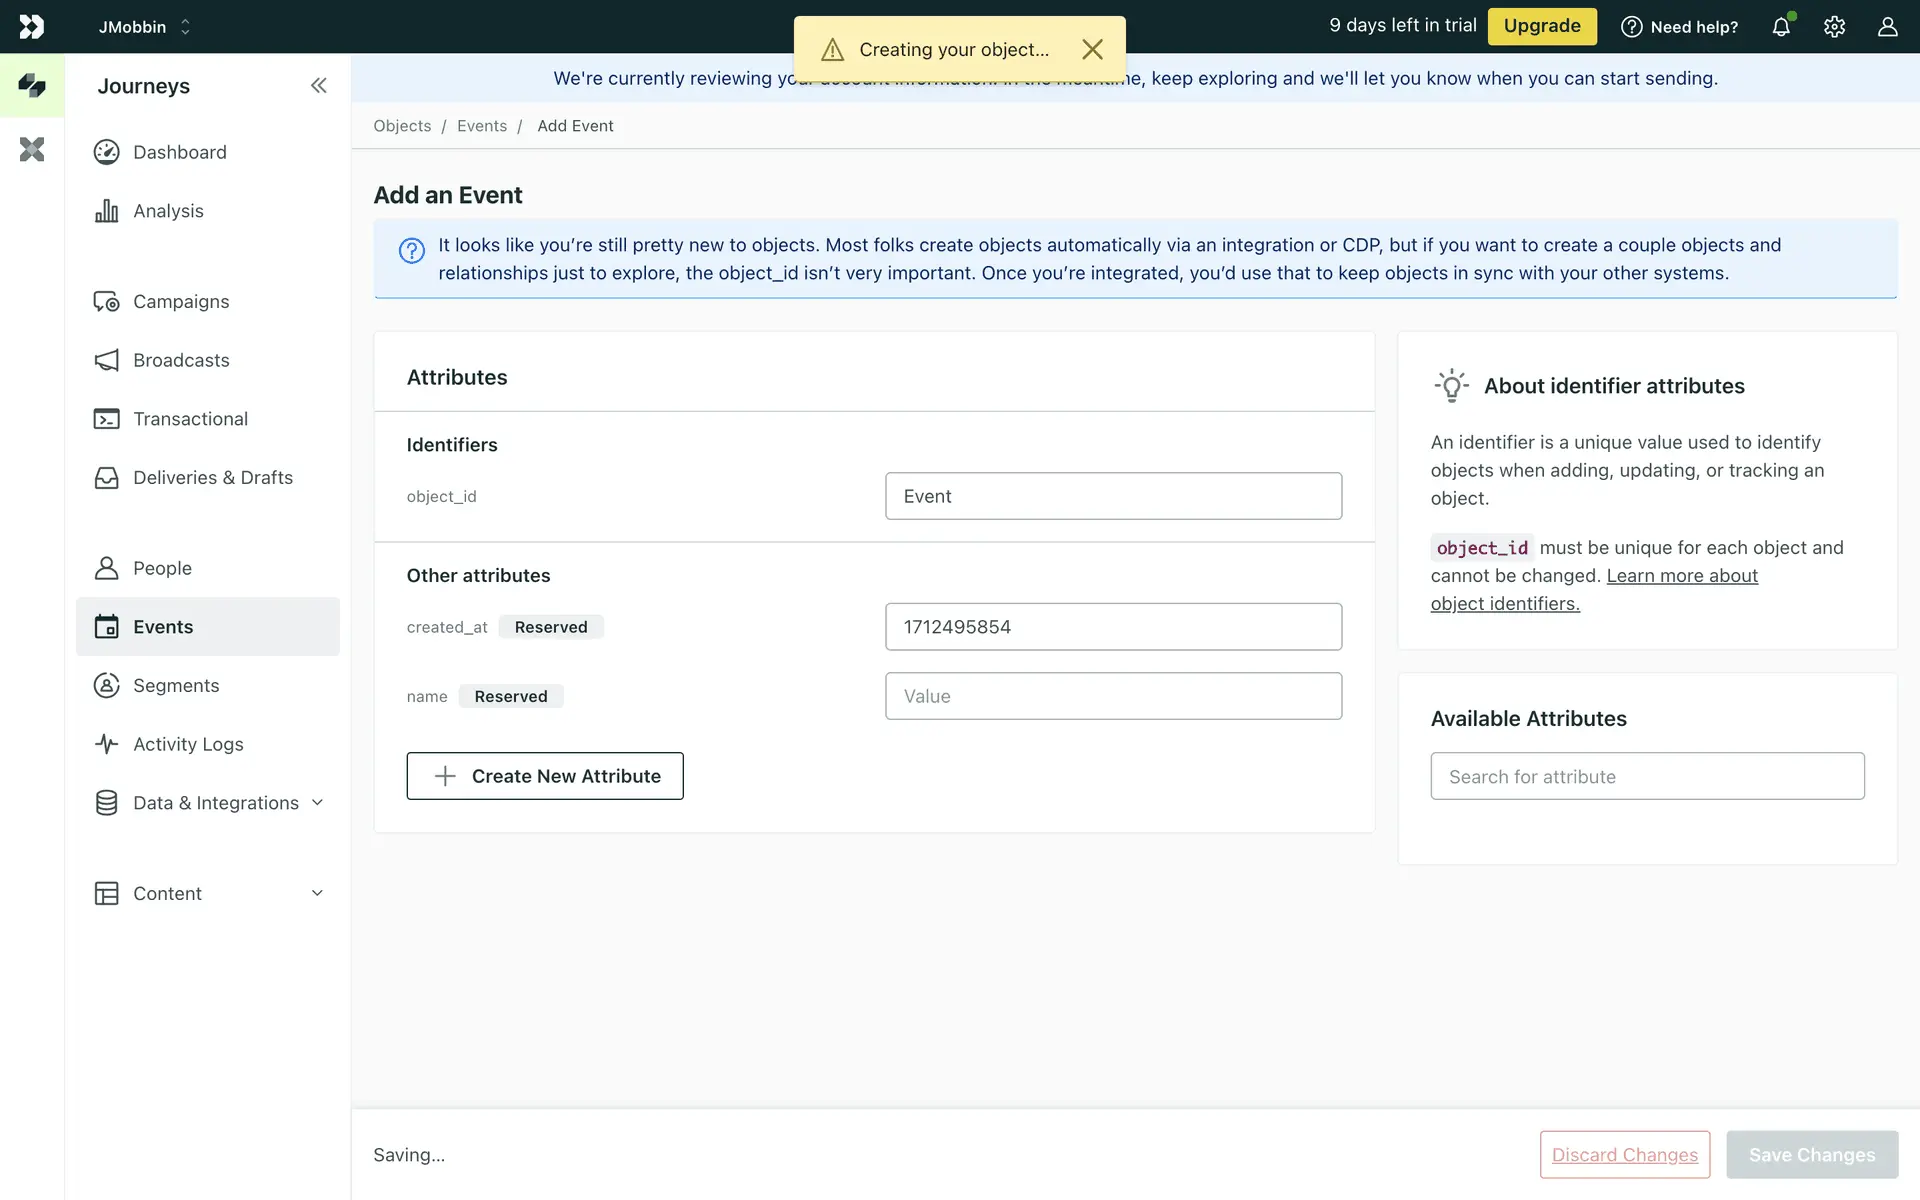Collapse sidebar with the double-chevron icon
Screen dimensions: 1920x1200
pyautogui.click(x=318, y=86)
